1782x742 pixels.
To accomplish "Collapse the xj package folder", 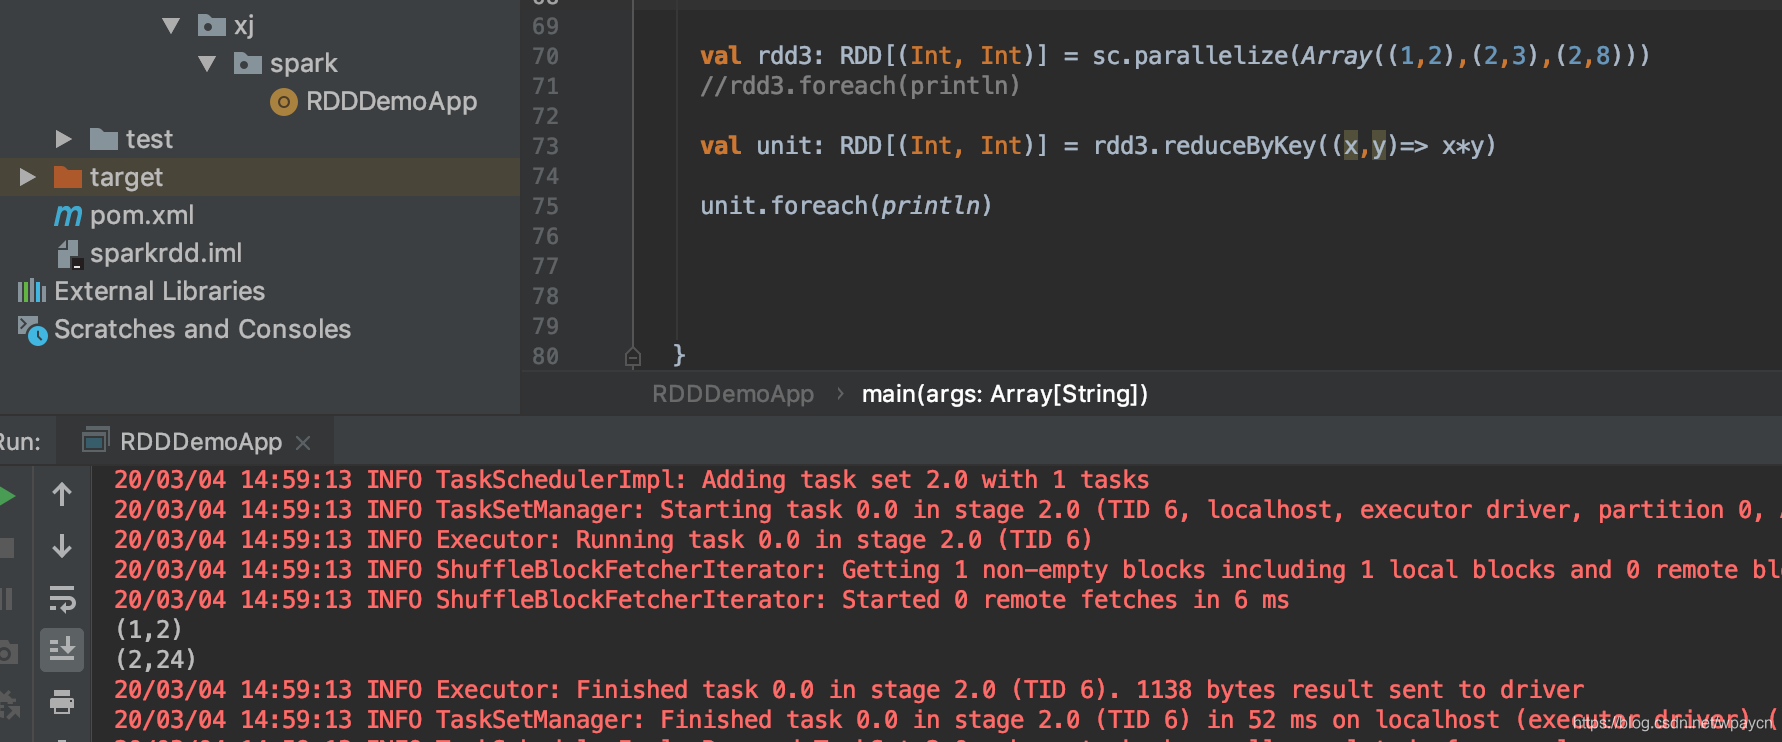I will (x=171, y=25).
